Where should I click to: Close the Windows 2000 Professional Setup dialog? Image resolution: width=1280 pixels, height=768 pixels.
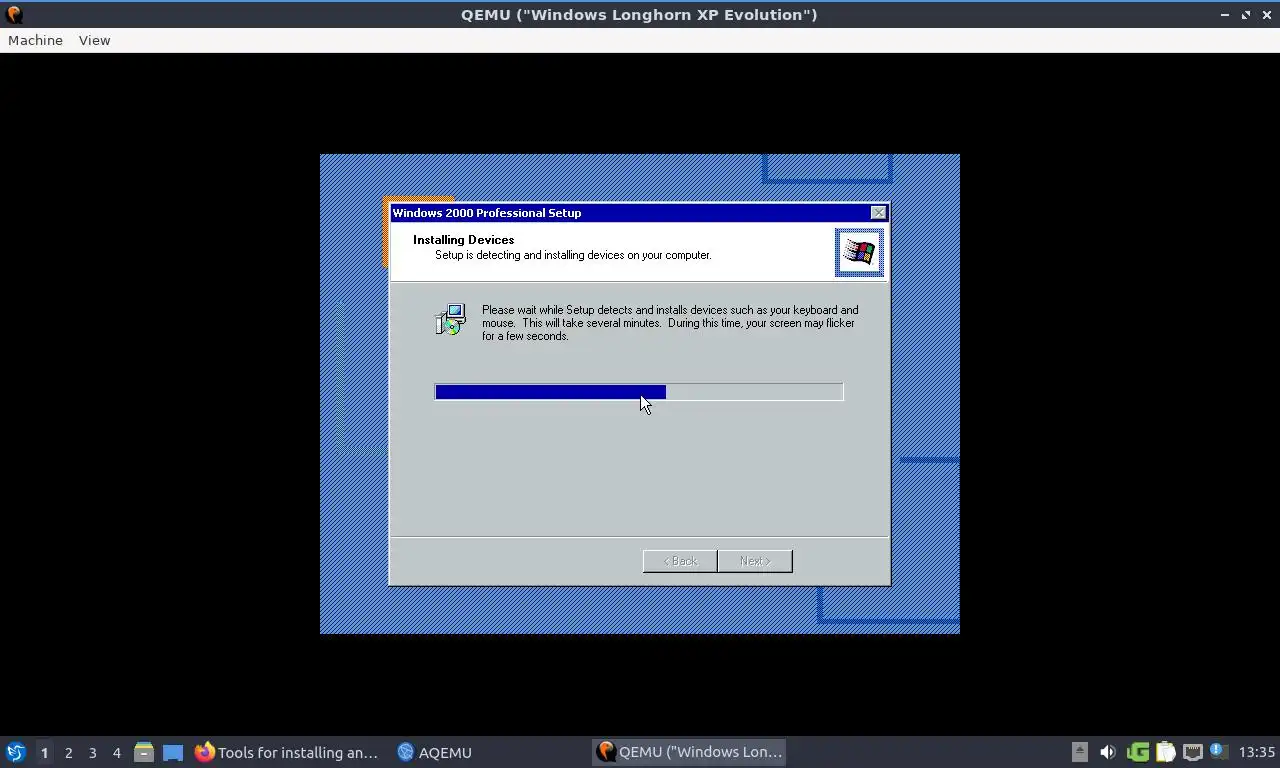(x=878, y=213)
